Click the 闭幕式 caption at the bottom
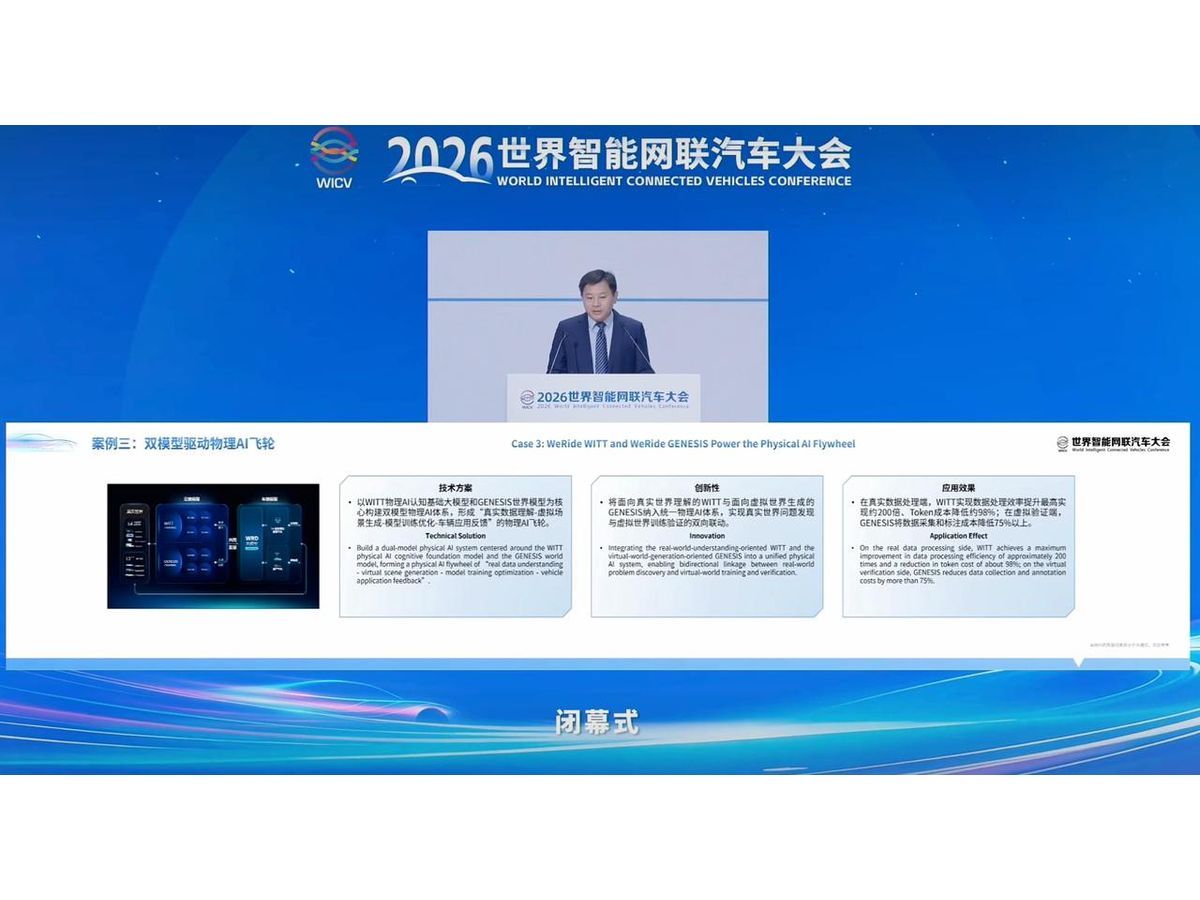1200x900 pixels. [596, 721]
